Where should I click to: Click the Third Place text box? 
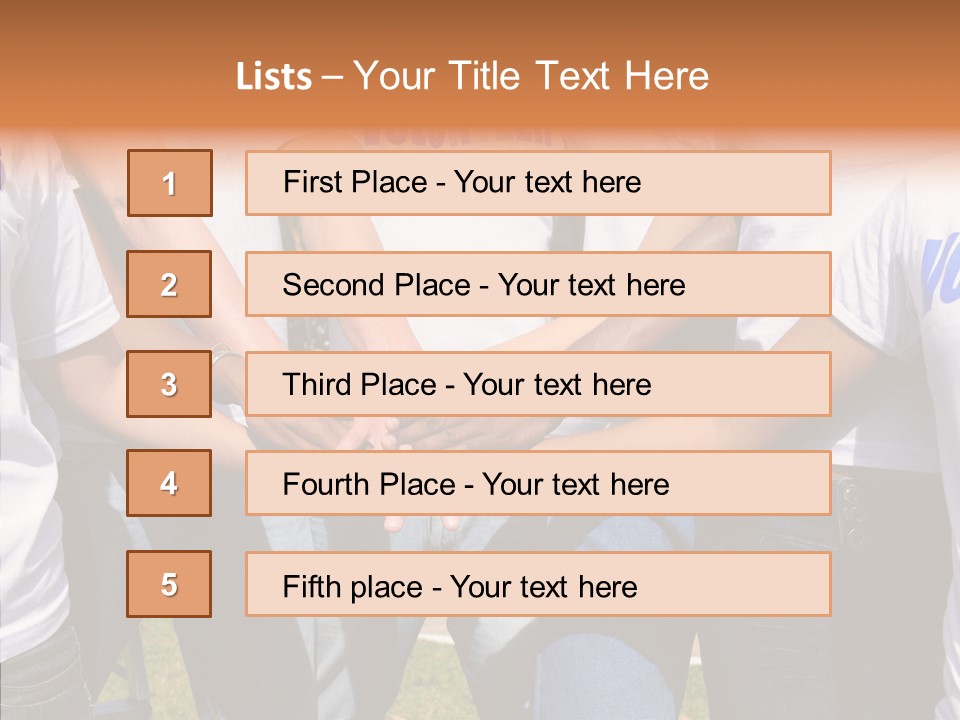(x=538, y=384)
